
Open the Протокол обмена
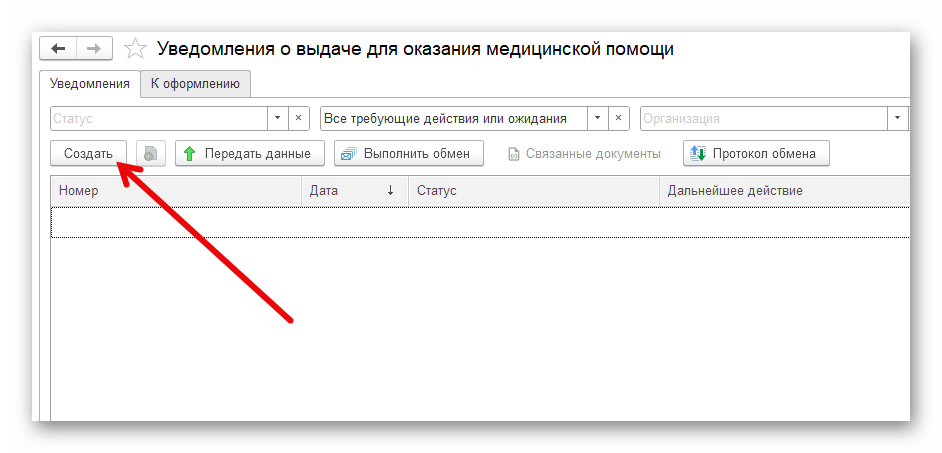pyautogui.click(x=756, y=153)
